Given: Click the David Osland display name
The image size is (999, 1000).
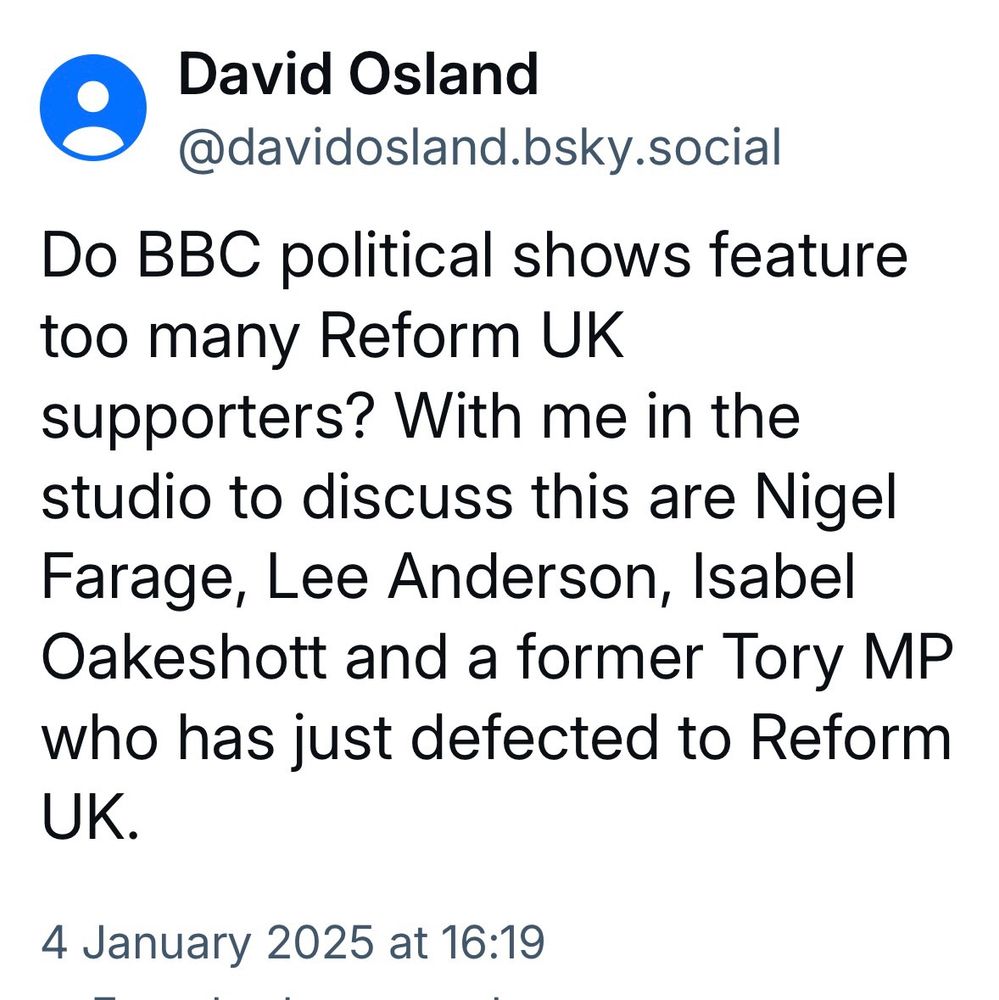Looking at the screenshot, I should point(359,75).
